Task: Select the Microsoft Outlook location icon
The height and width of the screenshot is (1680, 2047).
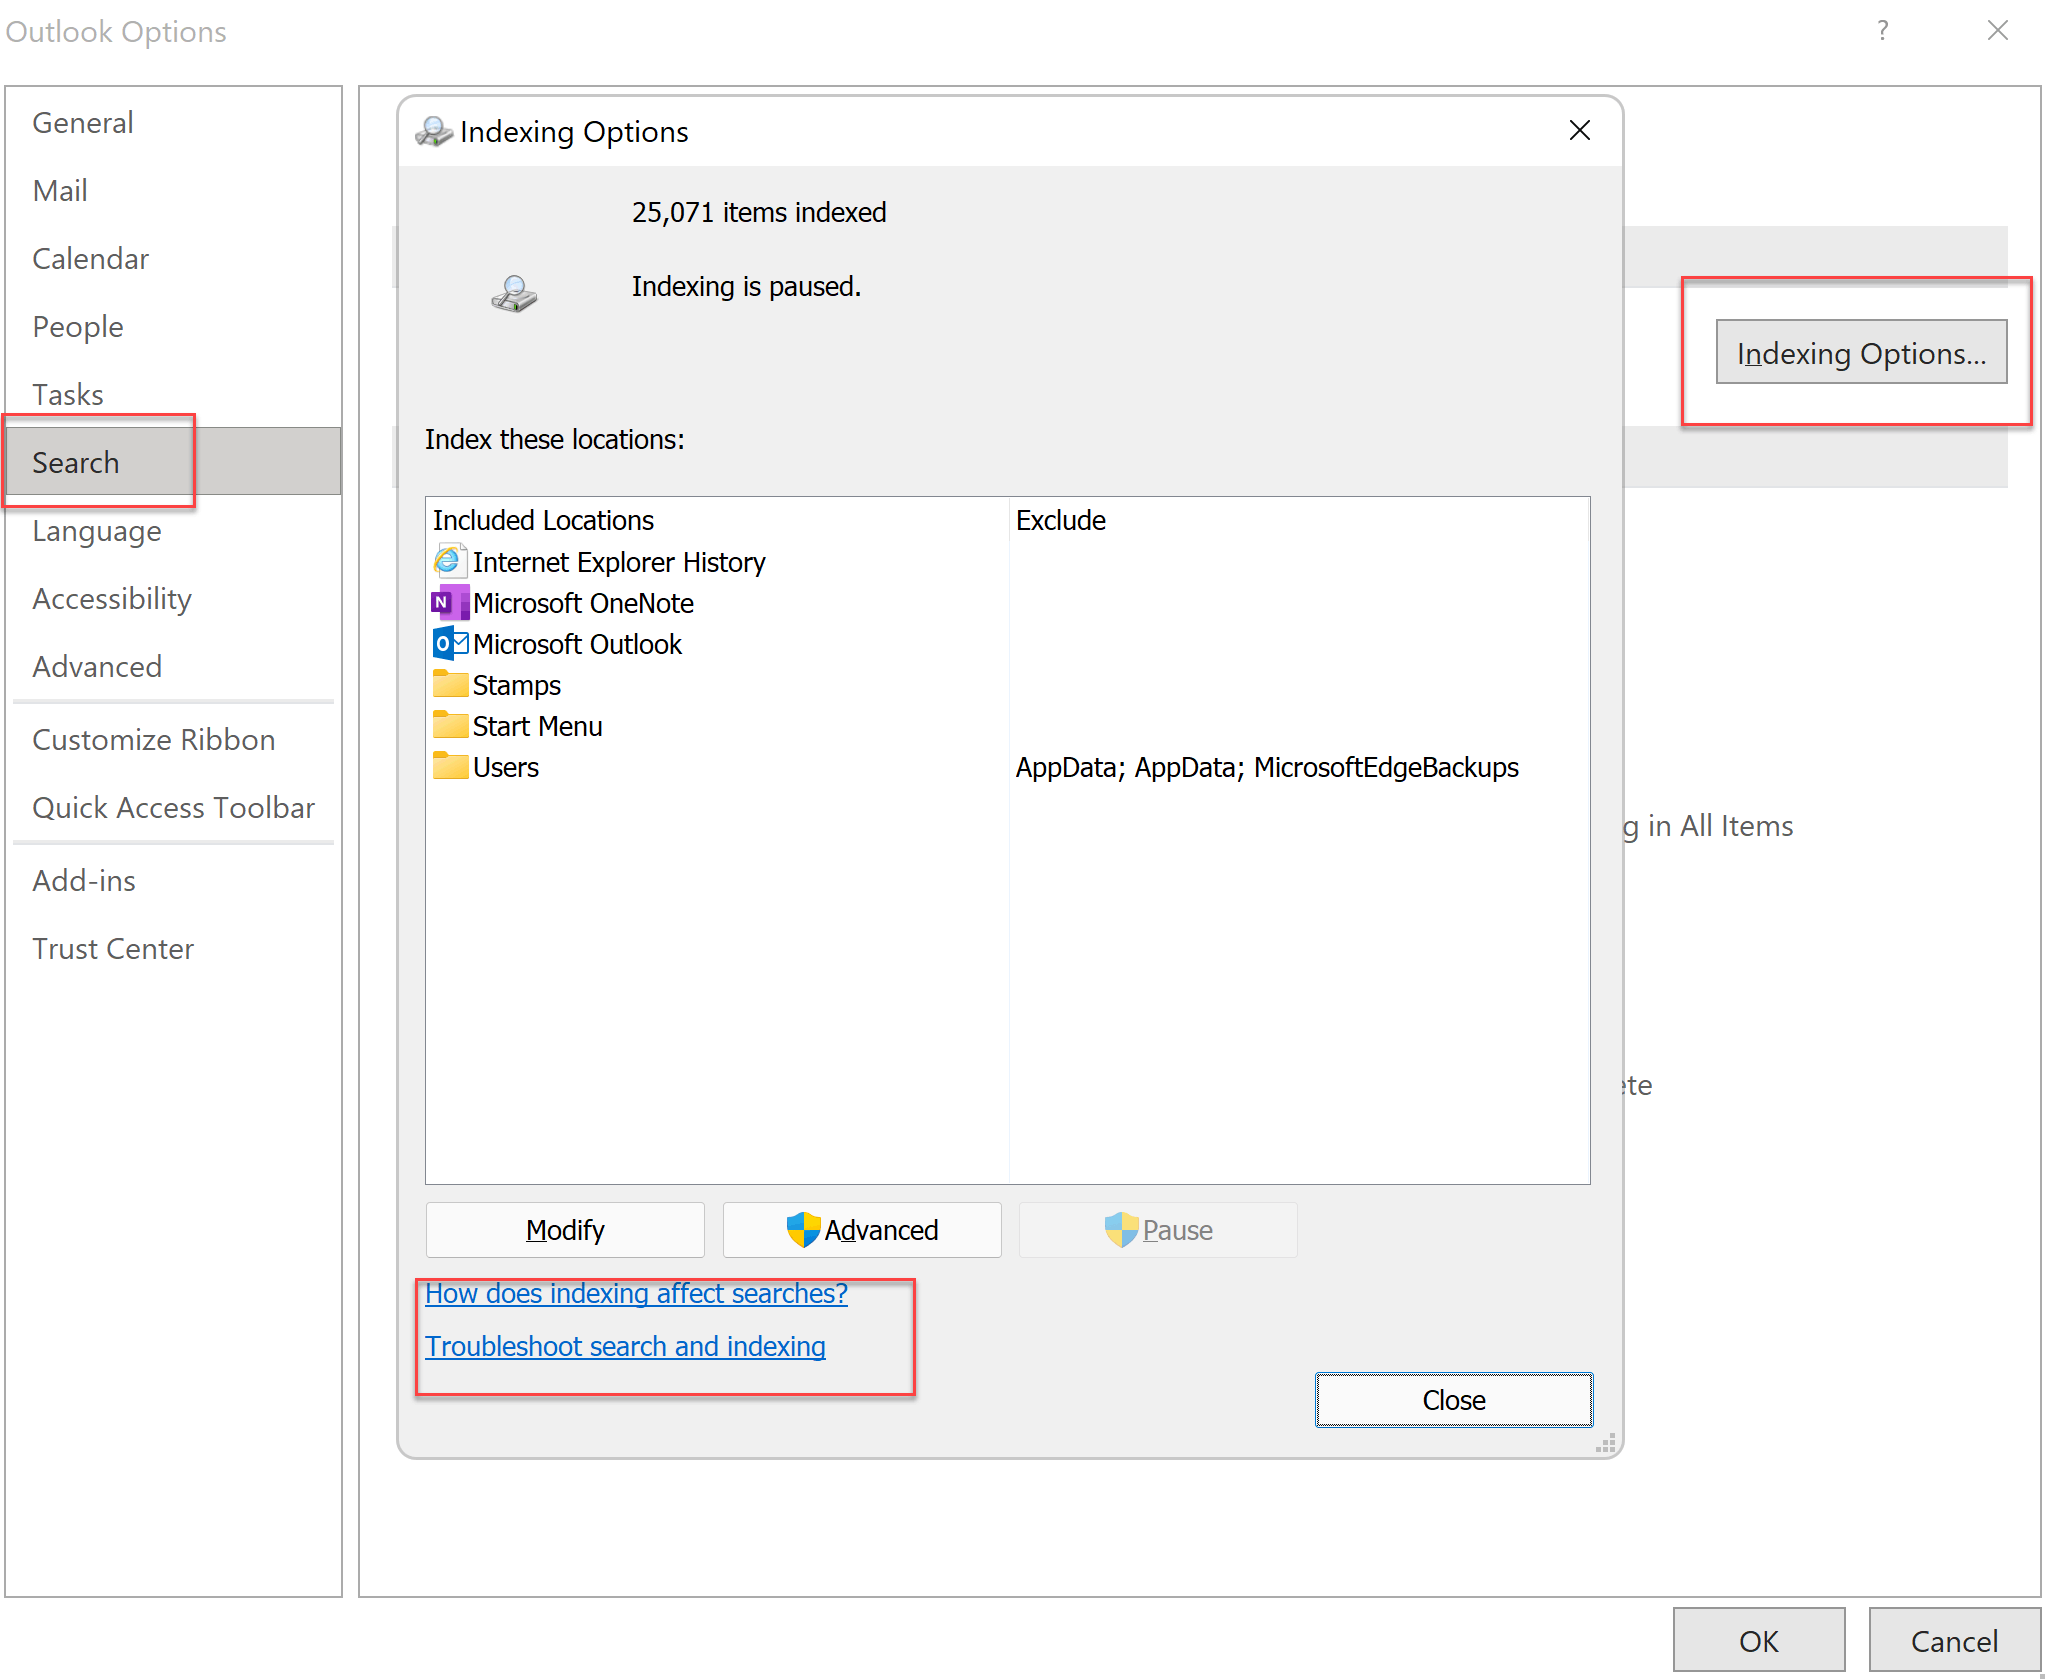Action: (x=449, y=644)
